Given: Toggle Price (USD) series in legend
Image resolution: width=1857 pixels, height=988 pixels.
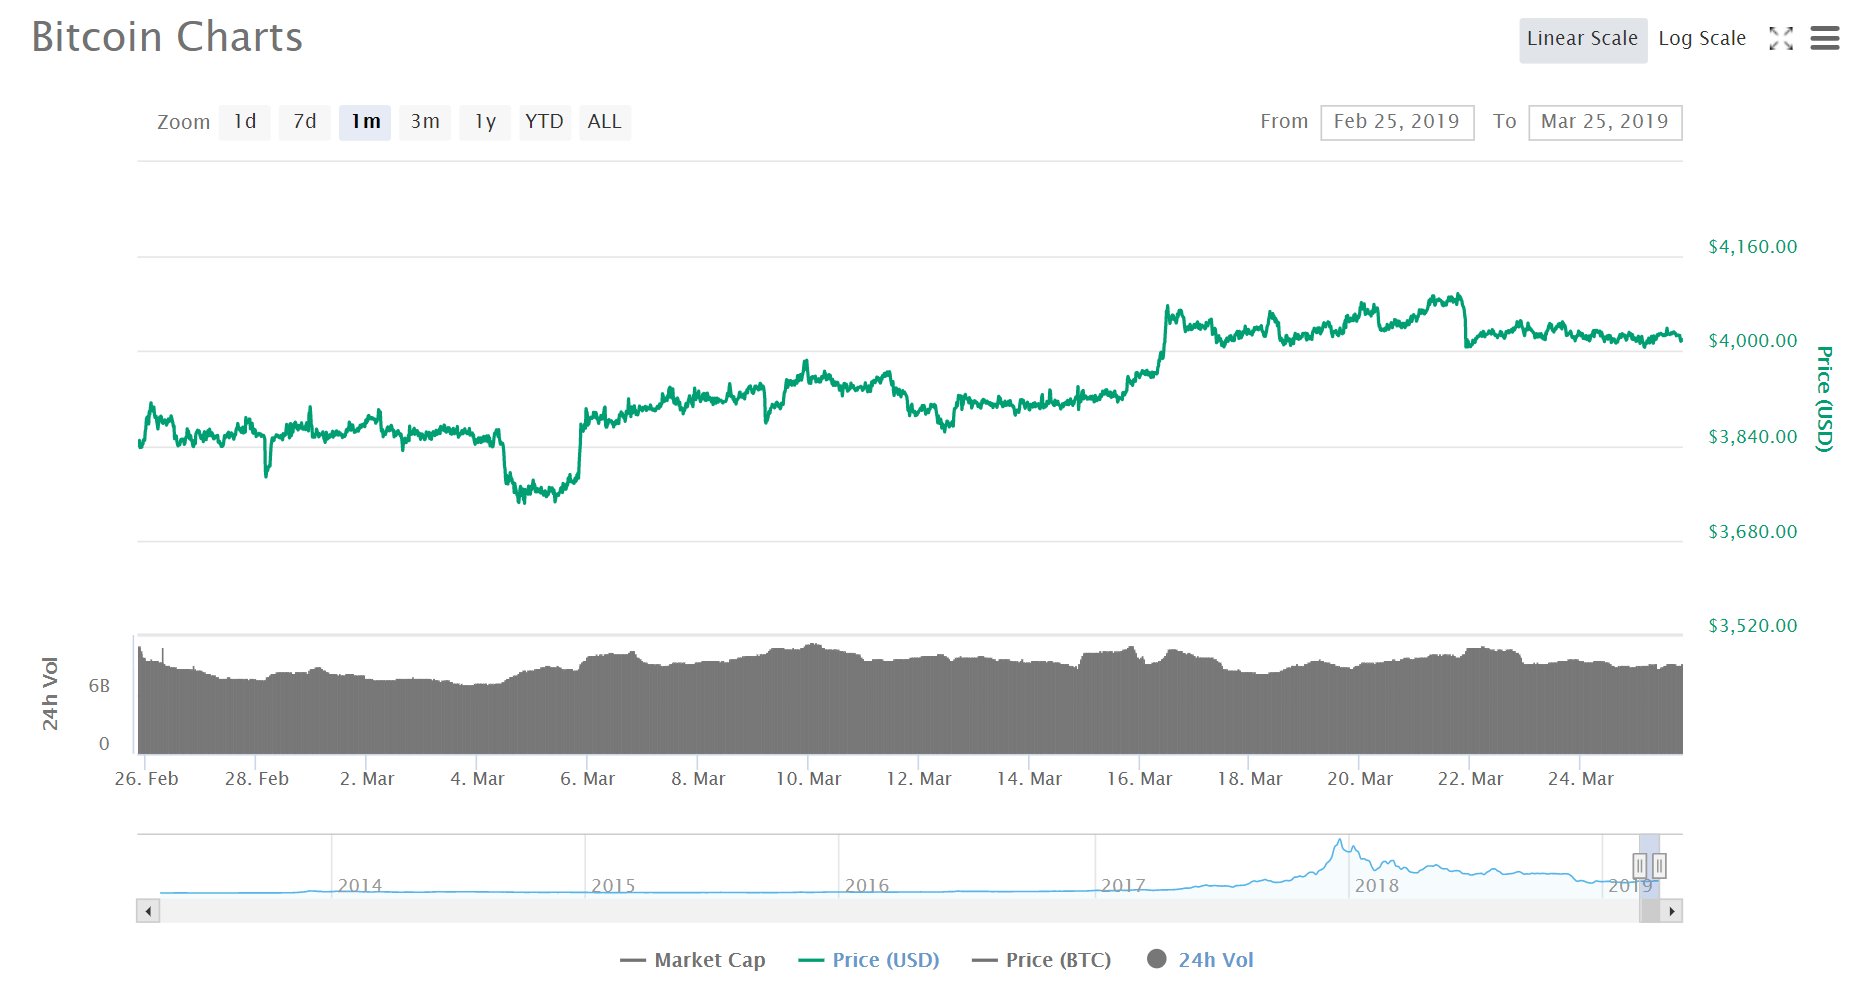Looking at the screenshot, I should [x=869, y=960].
